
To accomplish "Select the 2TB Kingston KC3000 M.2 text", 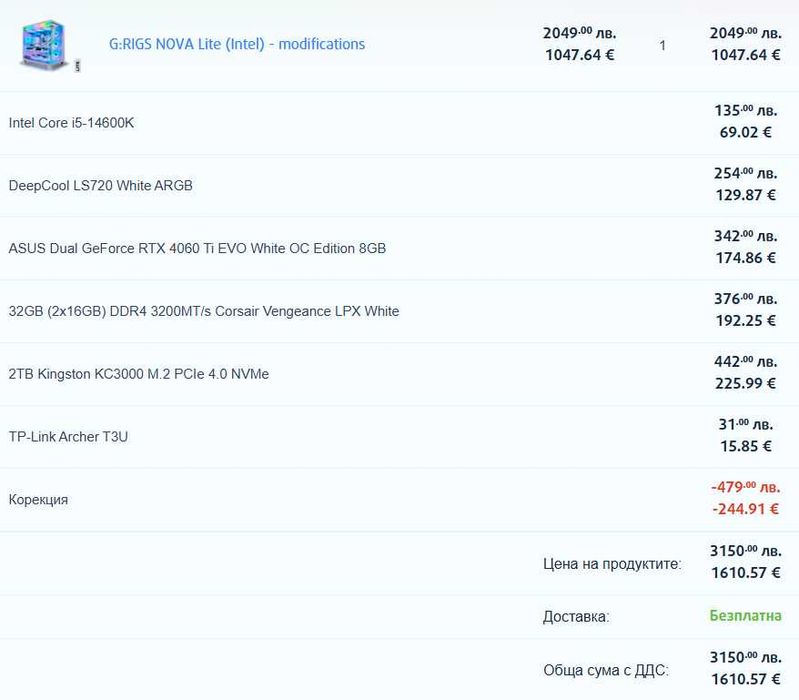I will point(139,374).
